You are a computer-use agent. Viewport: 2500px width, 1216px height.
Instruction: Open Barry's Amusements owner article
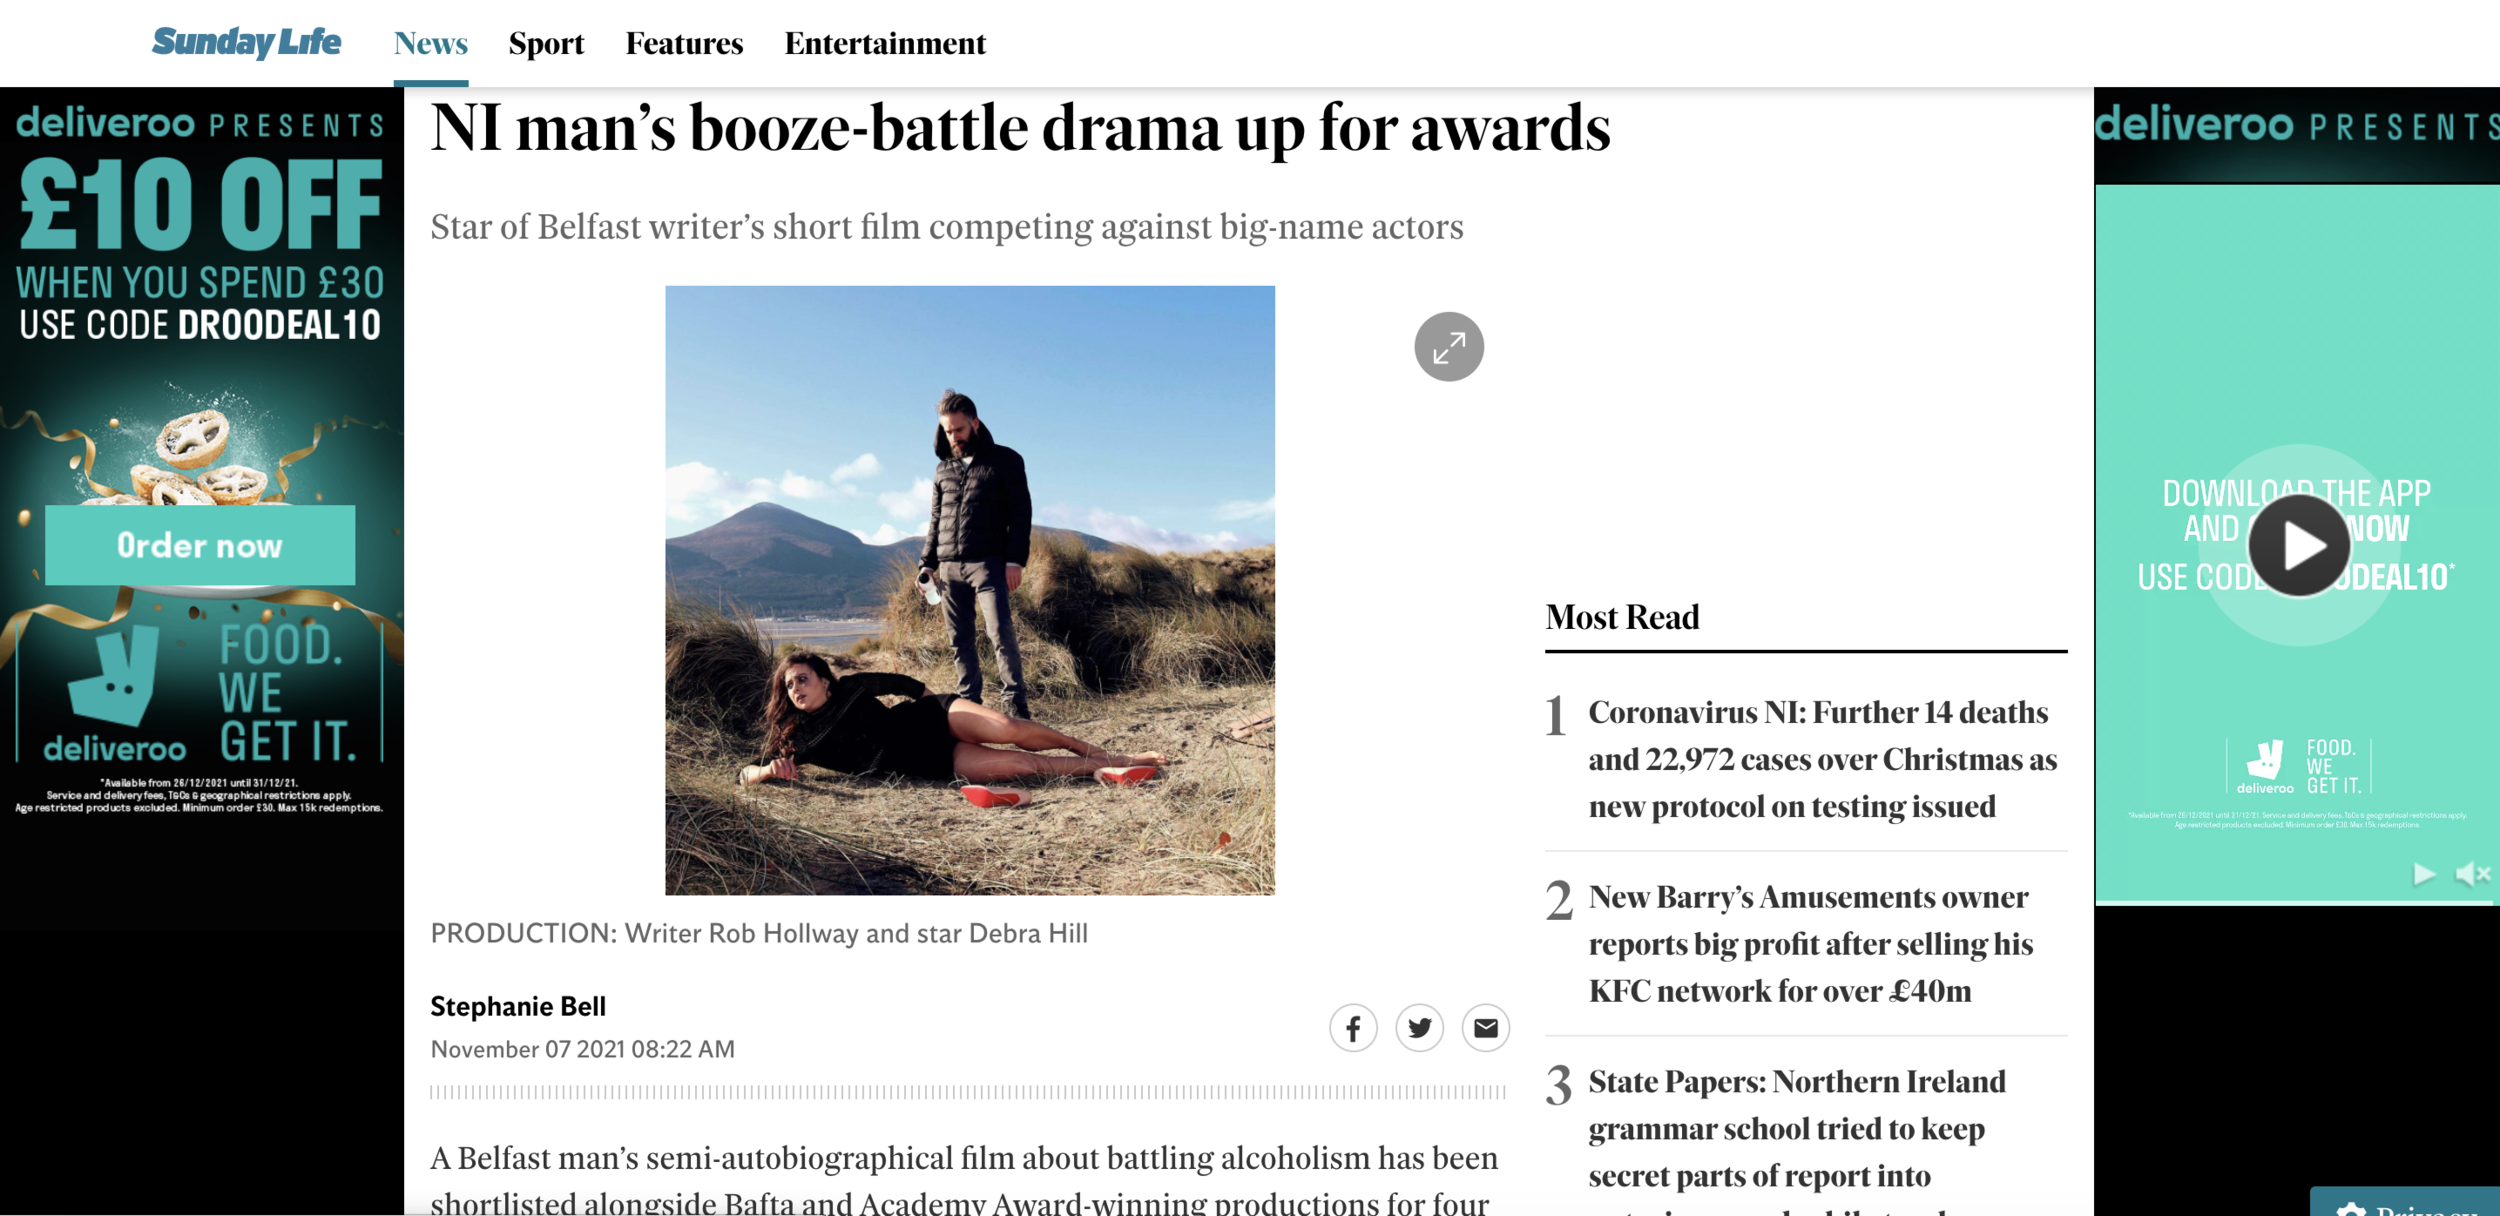(x=1809, y=943)
